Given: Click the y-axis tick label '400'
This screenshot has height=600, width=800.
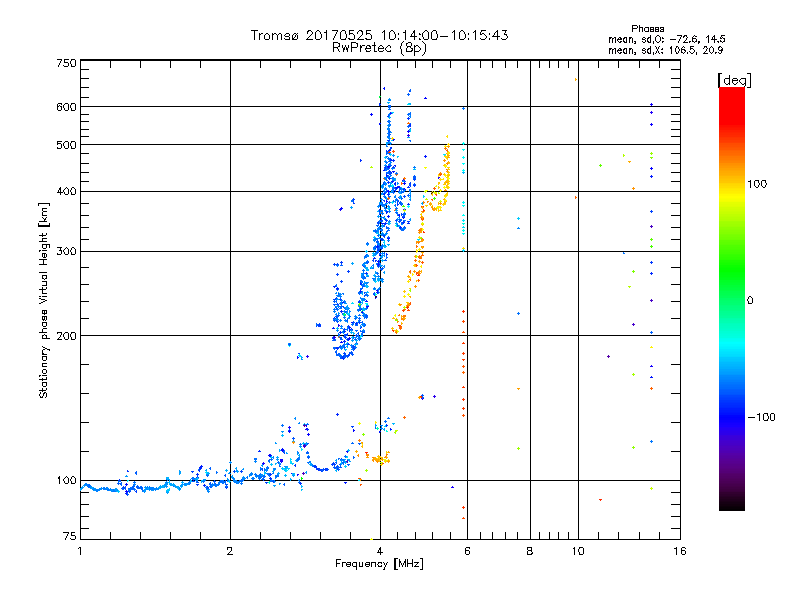Looking at the screenshot, I should click(x=66, y=192).
